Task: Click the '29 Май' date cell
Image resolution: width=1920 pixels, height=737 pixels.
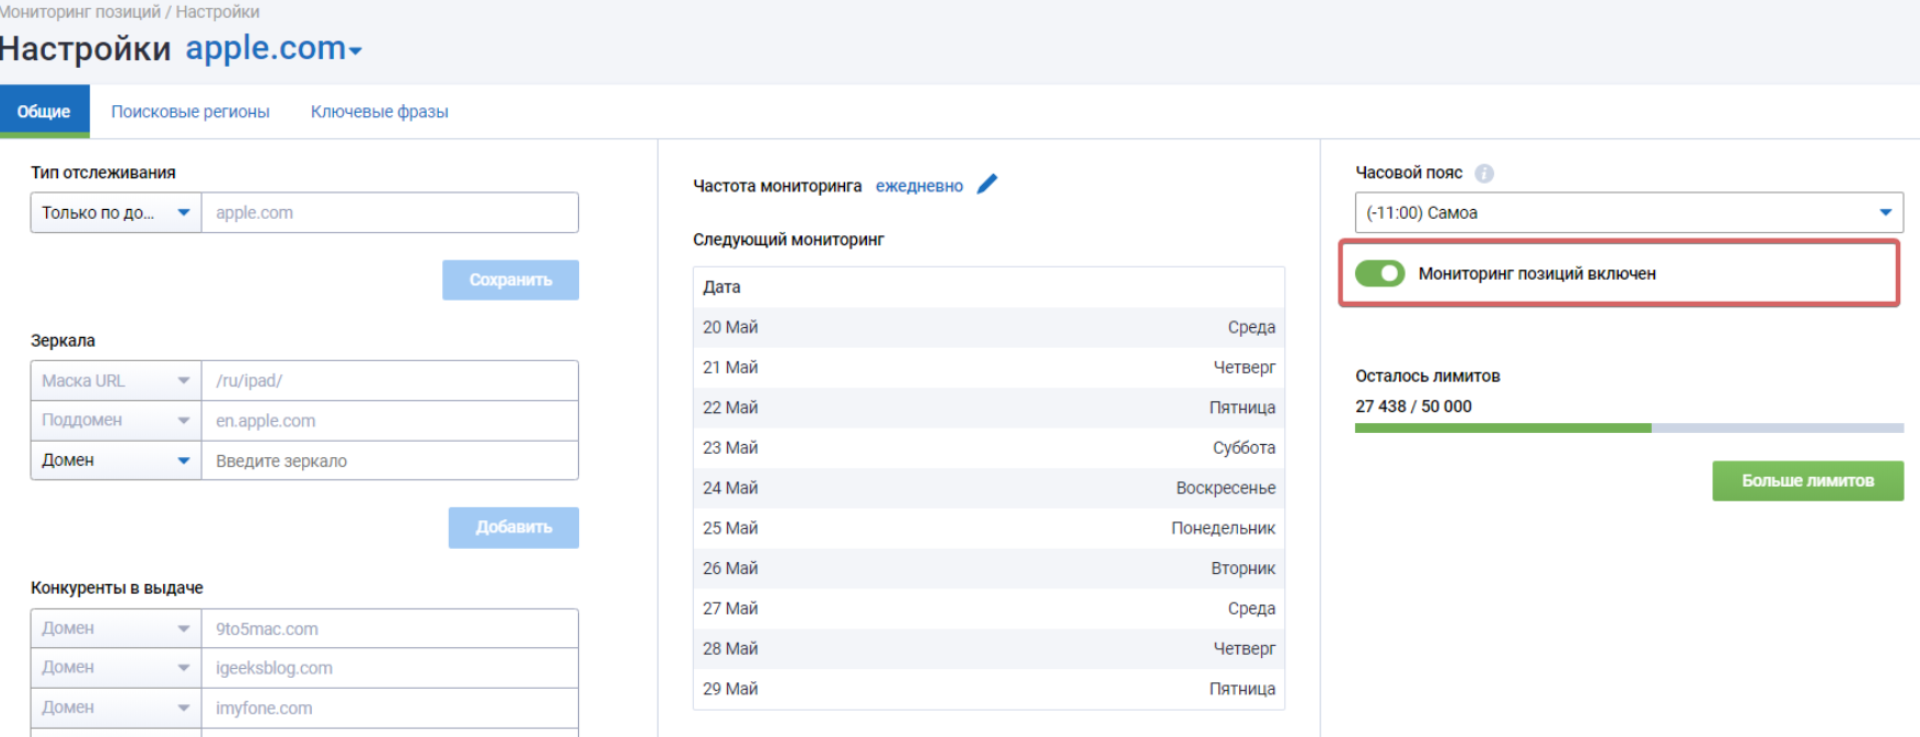Action: pos(730,689)
